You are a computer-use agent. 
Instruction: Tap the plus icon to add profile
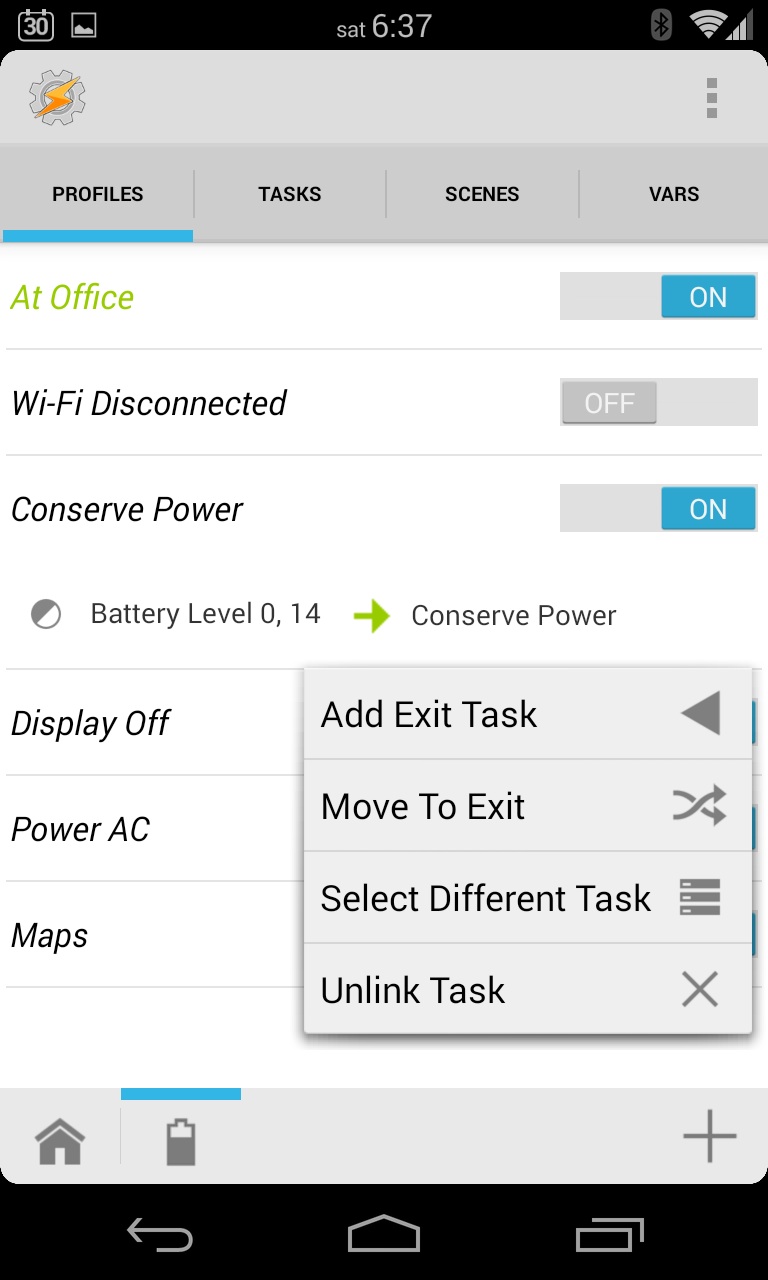pyautogui.click(x=709, y=1136)
